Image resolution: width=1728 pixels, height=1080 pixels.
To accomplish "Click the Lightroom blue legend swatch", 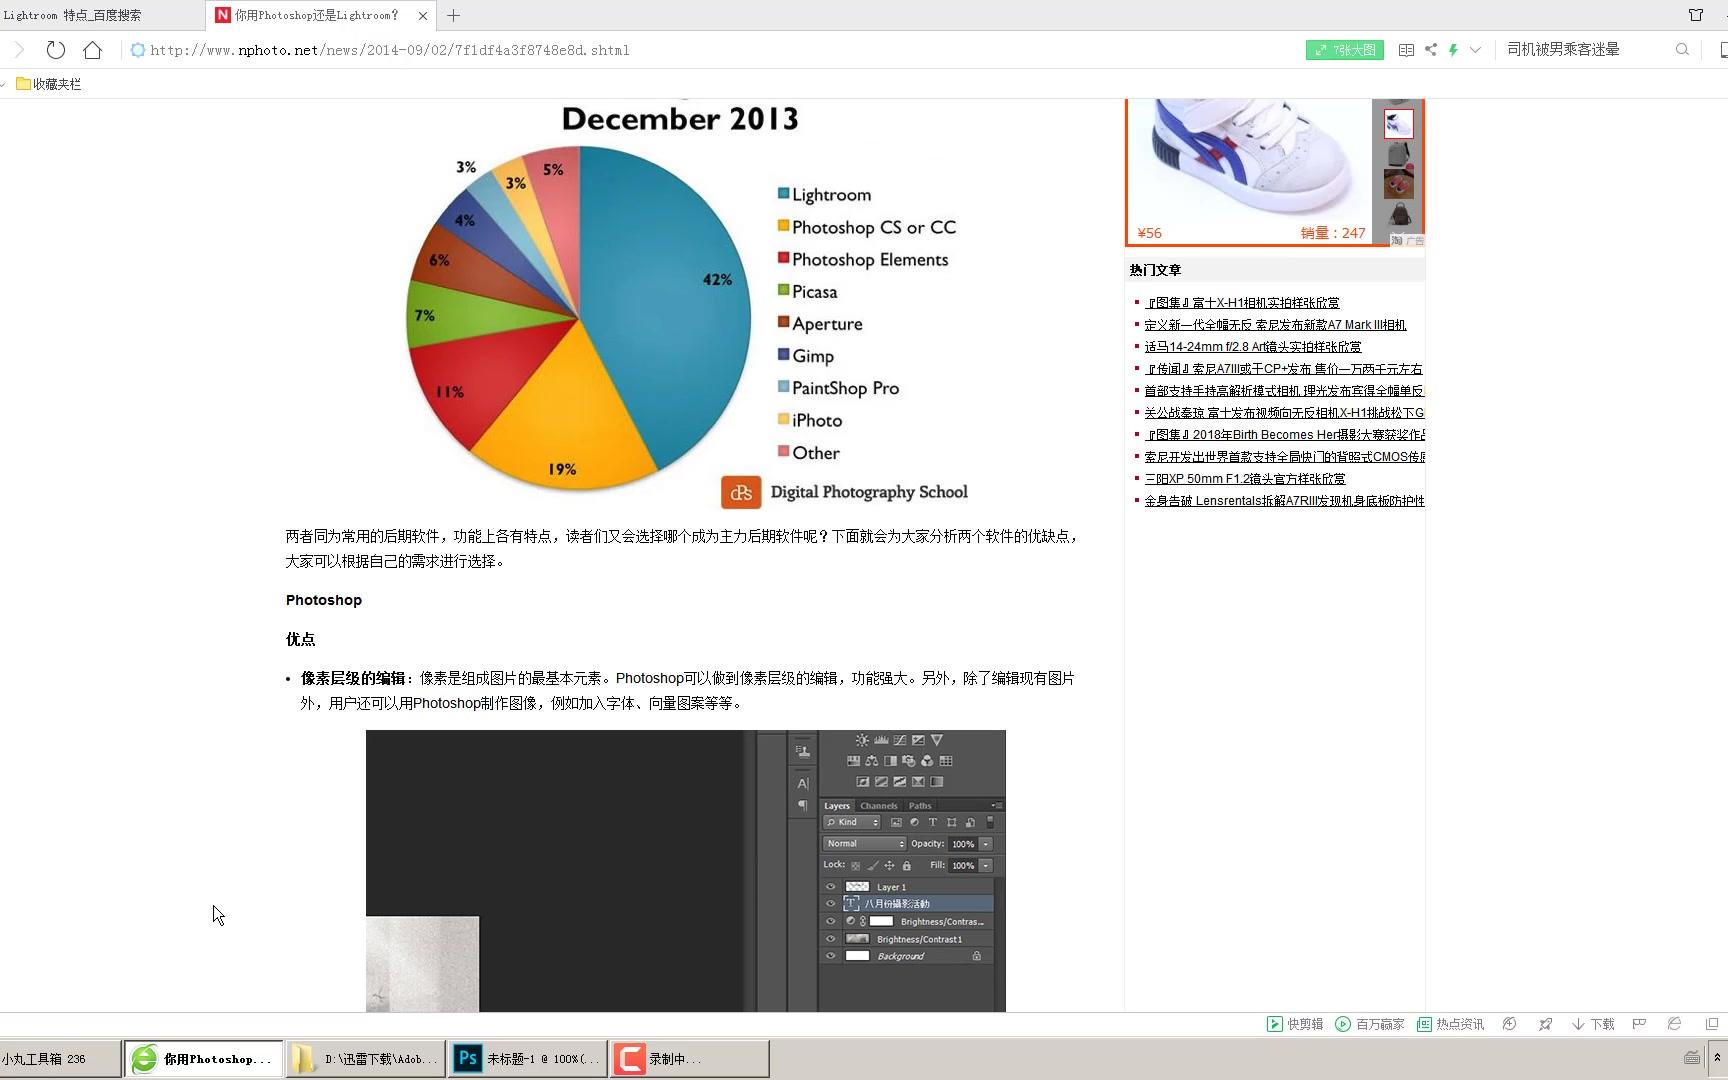I will 784,193.
